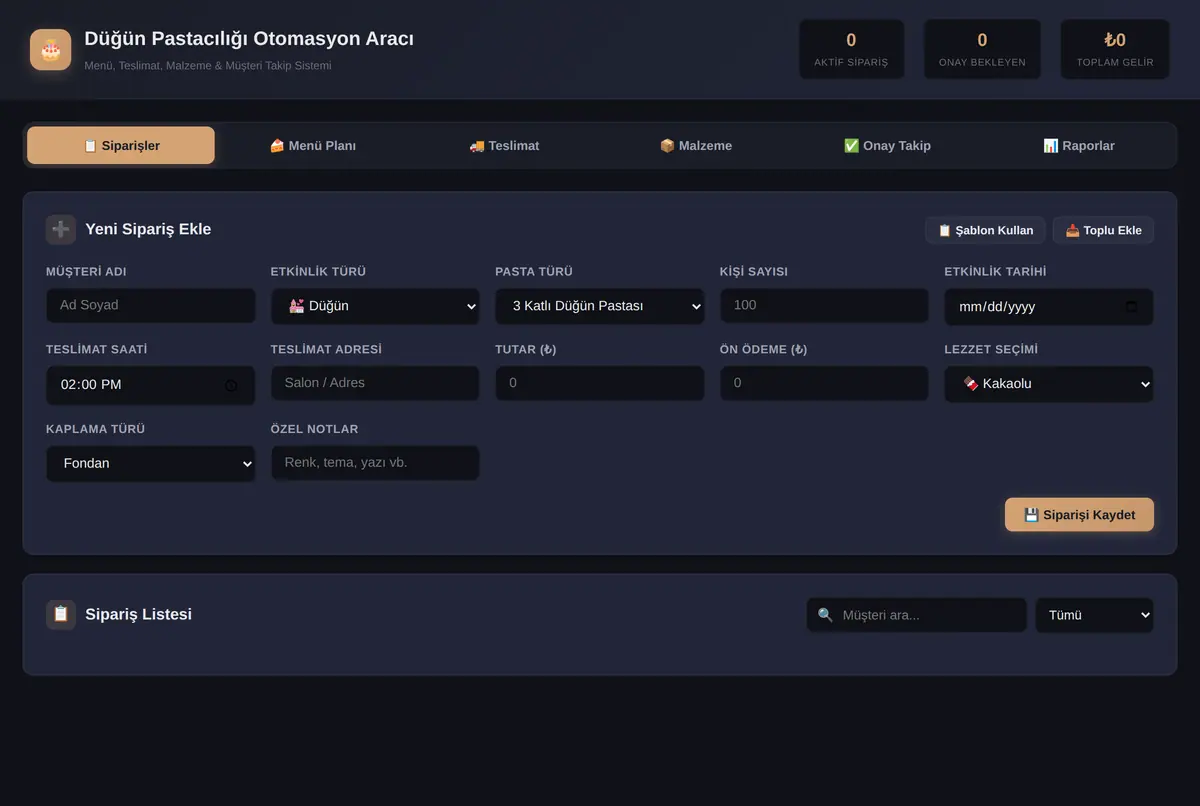Focus the Özel Notlar input field
The height and width of the screenshot is (806, 1200).
point(375,464)
